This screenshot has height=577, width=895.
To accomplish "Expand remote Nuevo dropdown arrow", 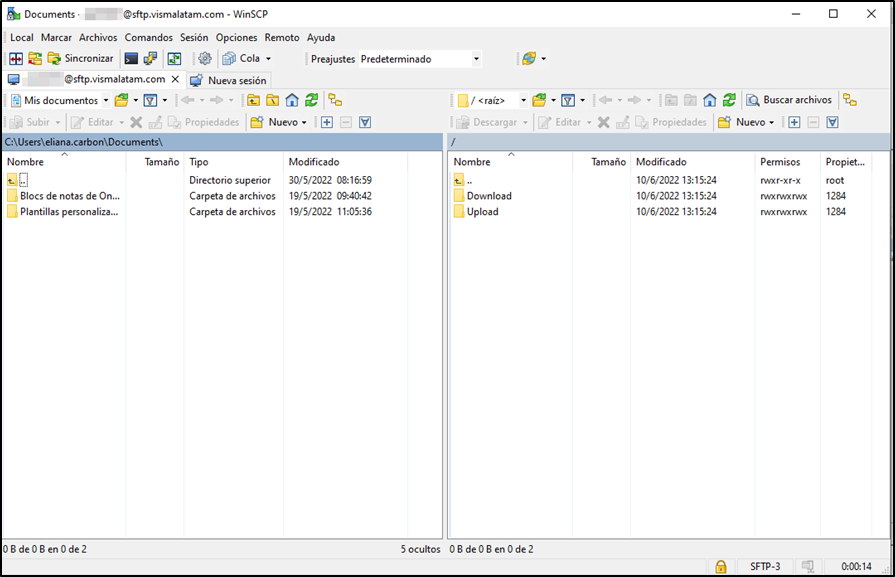I will [771, 123].
